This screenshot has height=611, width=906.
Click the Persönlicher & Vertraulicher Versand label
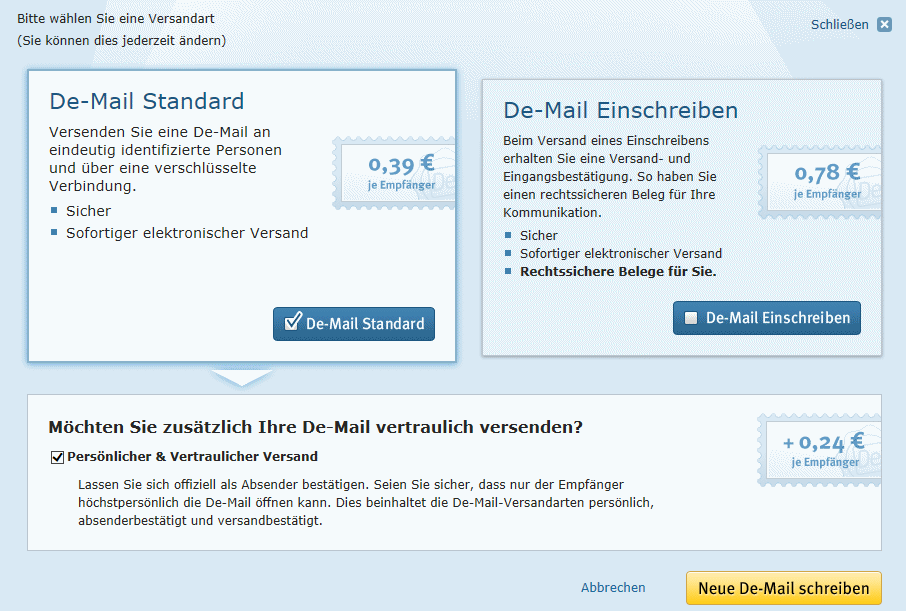pyautogui.click(x=192, y=457)
